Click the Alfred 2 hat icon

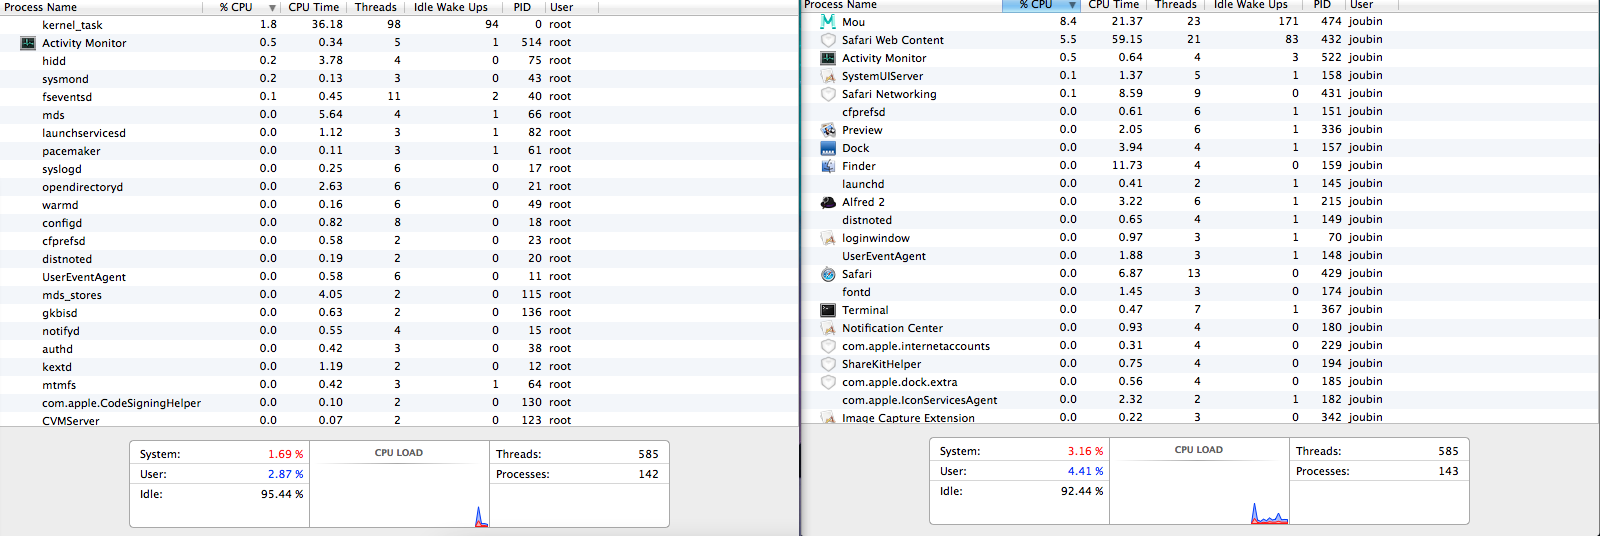point(828,202)
